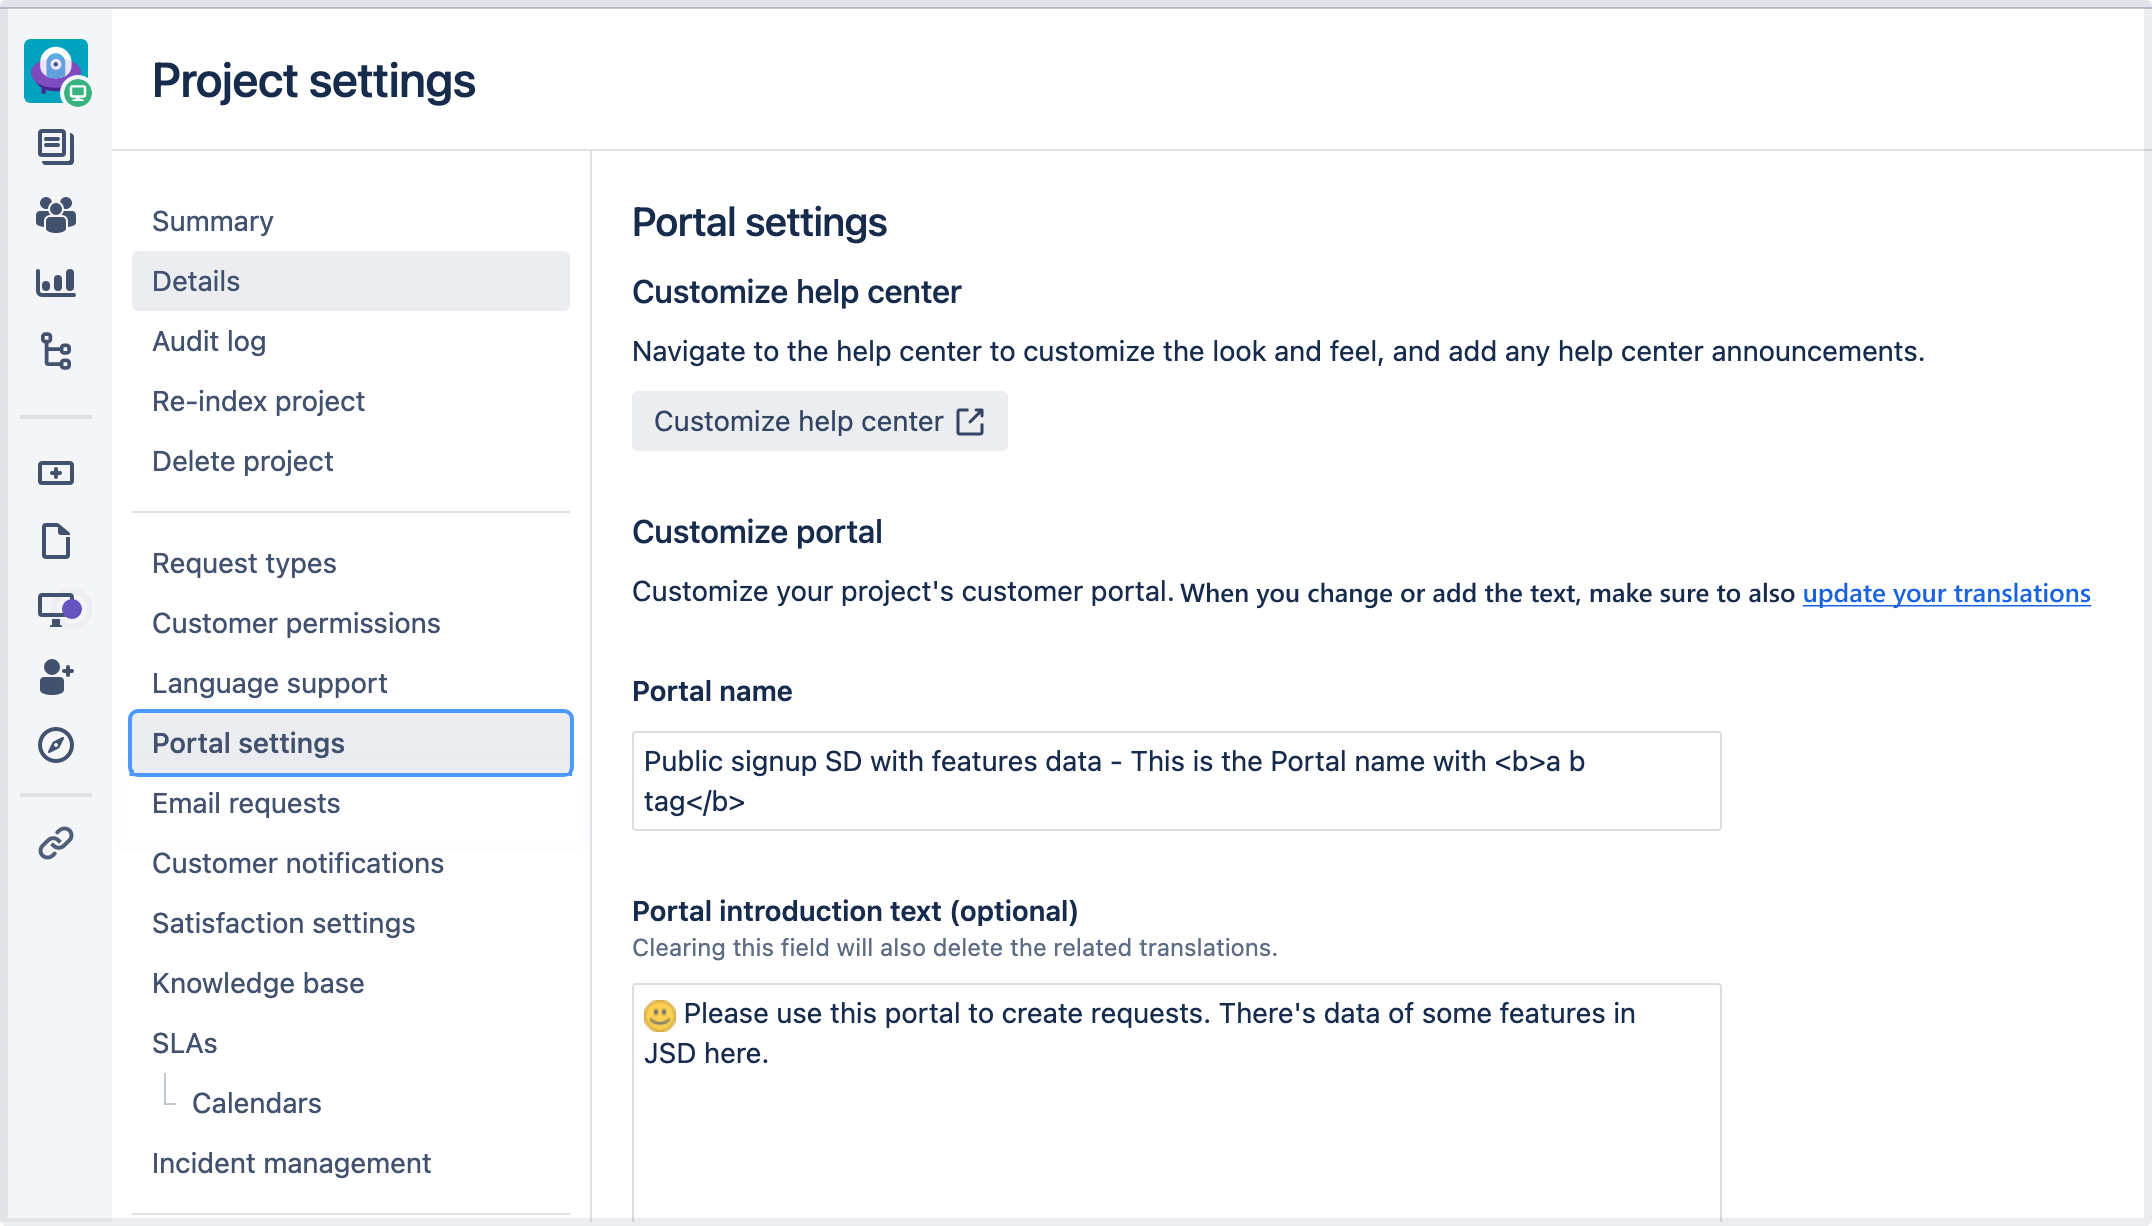Click the invite team person-plus icon

[x=56, y=677]
